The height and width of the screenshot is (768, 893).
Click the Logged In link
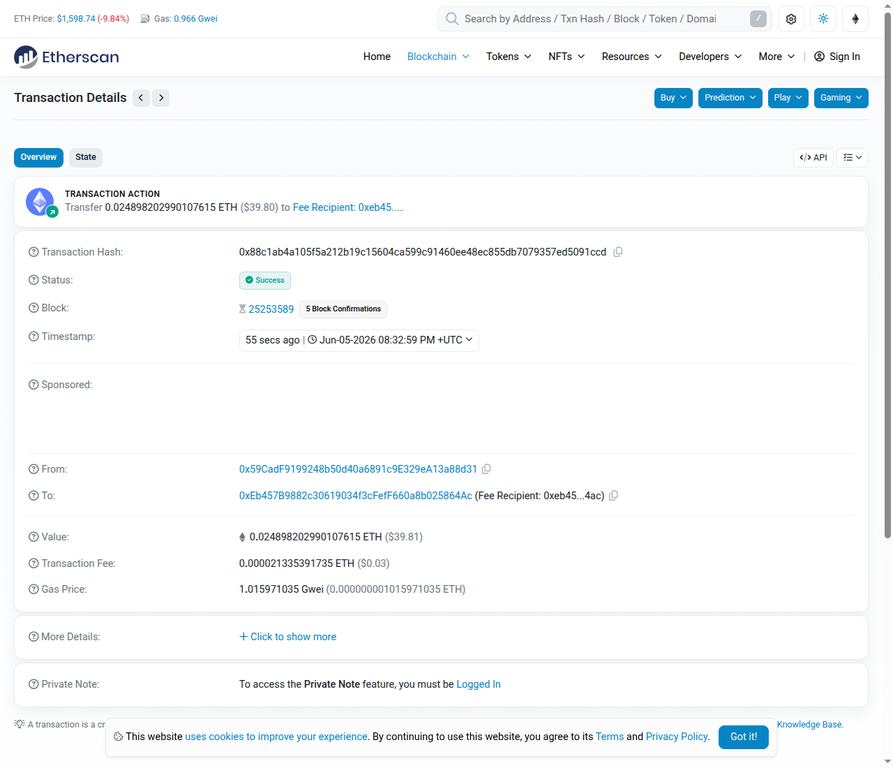pos(478,684)
